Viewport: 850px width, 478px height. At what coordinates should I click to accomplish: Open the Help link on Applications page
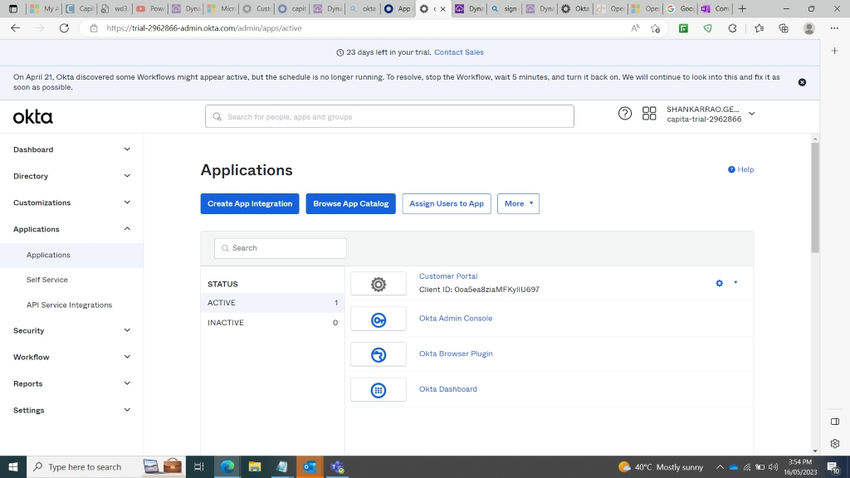(740, 170)
